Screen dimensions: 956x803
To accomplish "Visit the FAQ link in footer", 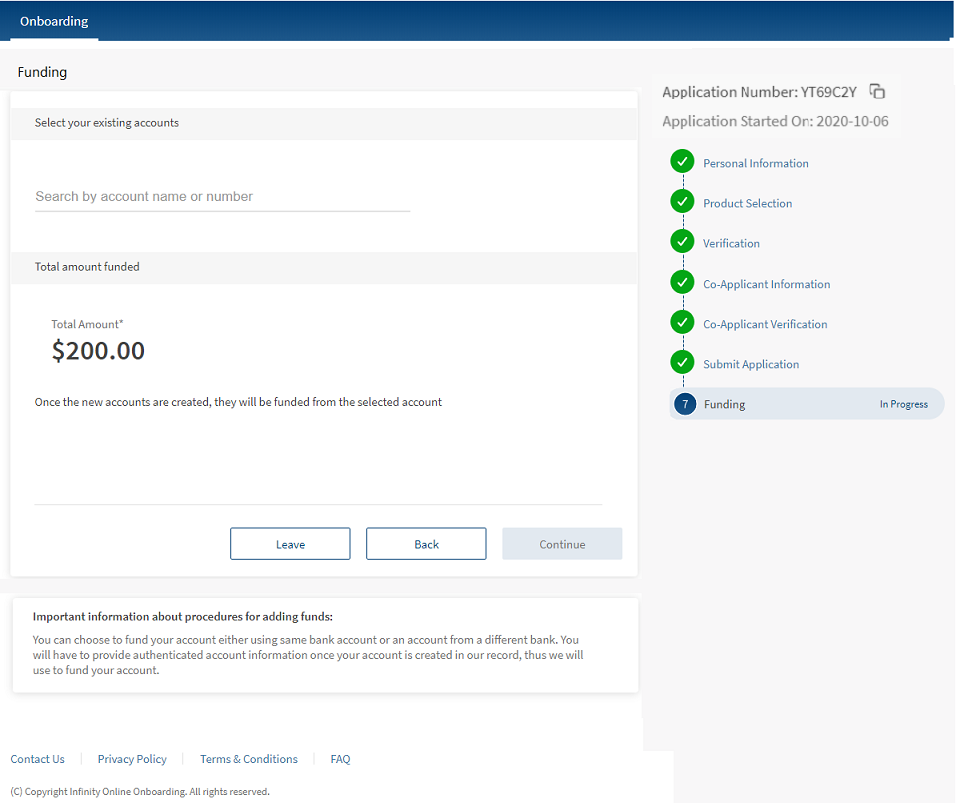I will [x=340, y=759].
